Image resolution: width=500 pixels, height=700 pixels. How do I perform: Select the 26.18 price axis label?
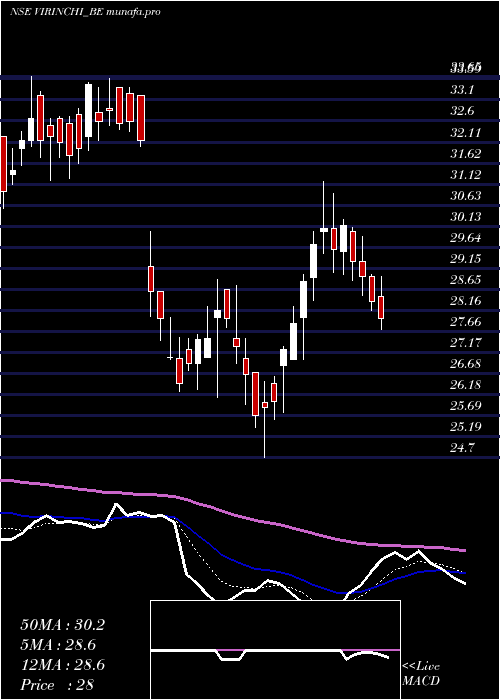466,384
